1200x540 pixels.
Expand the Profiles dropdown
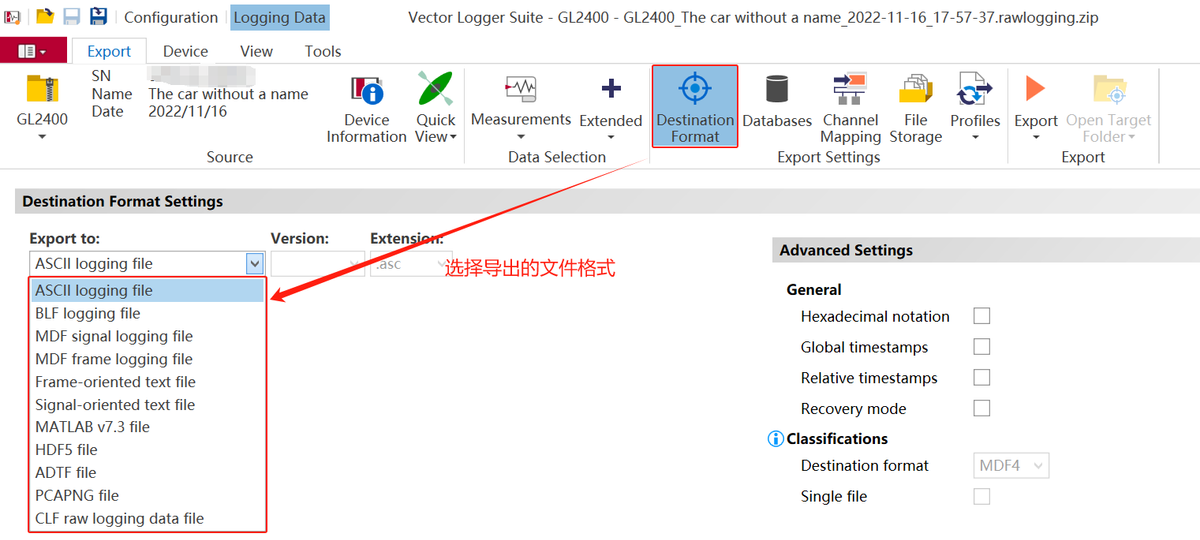[x=975, y=137]
